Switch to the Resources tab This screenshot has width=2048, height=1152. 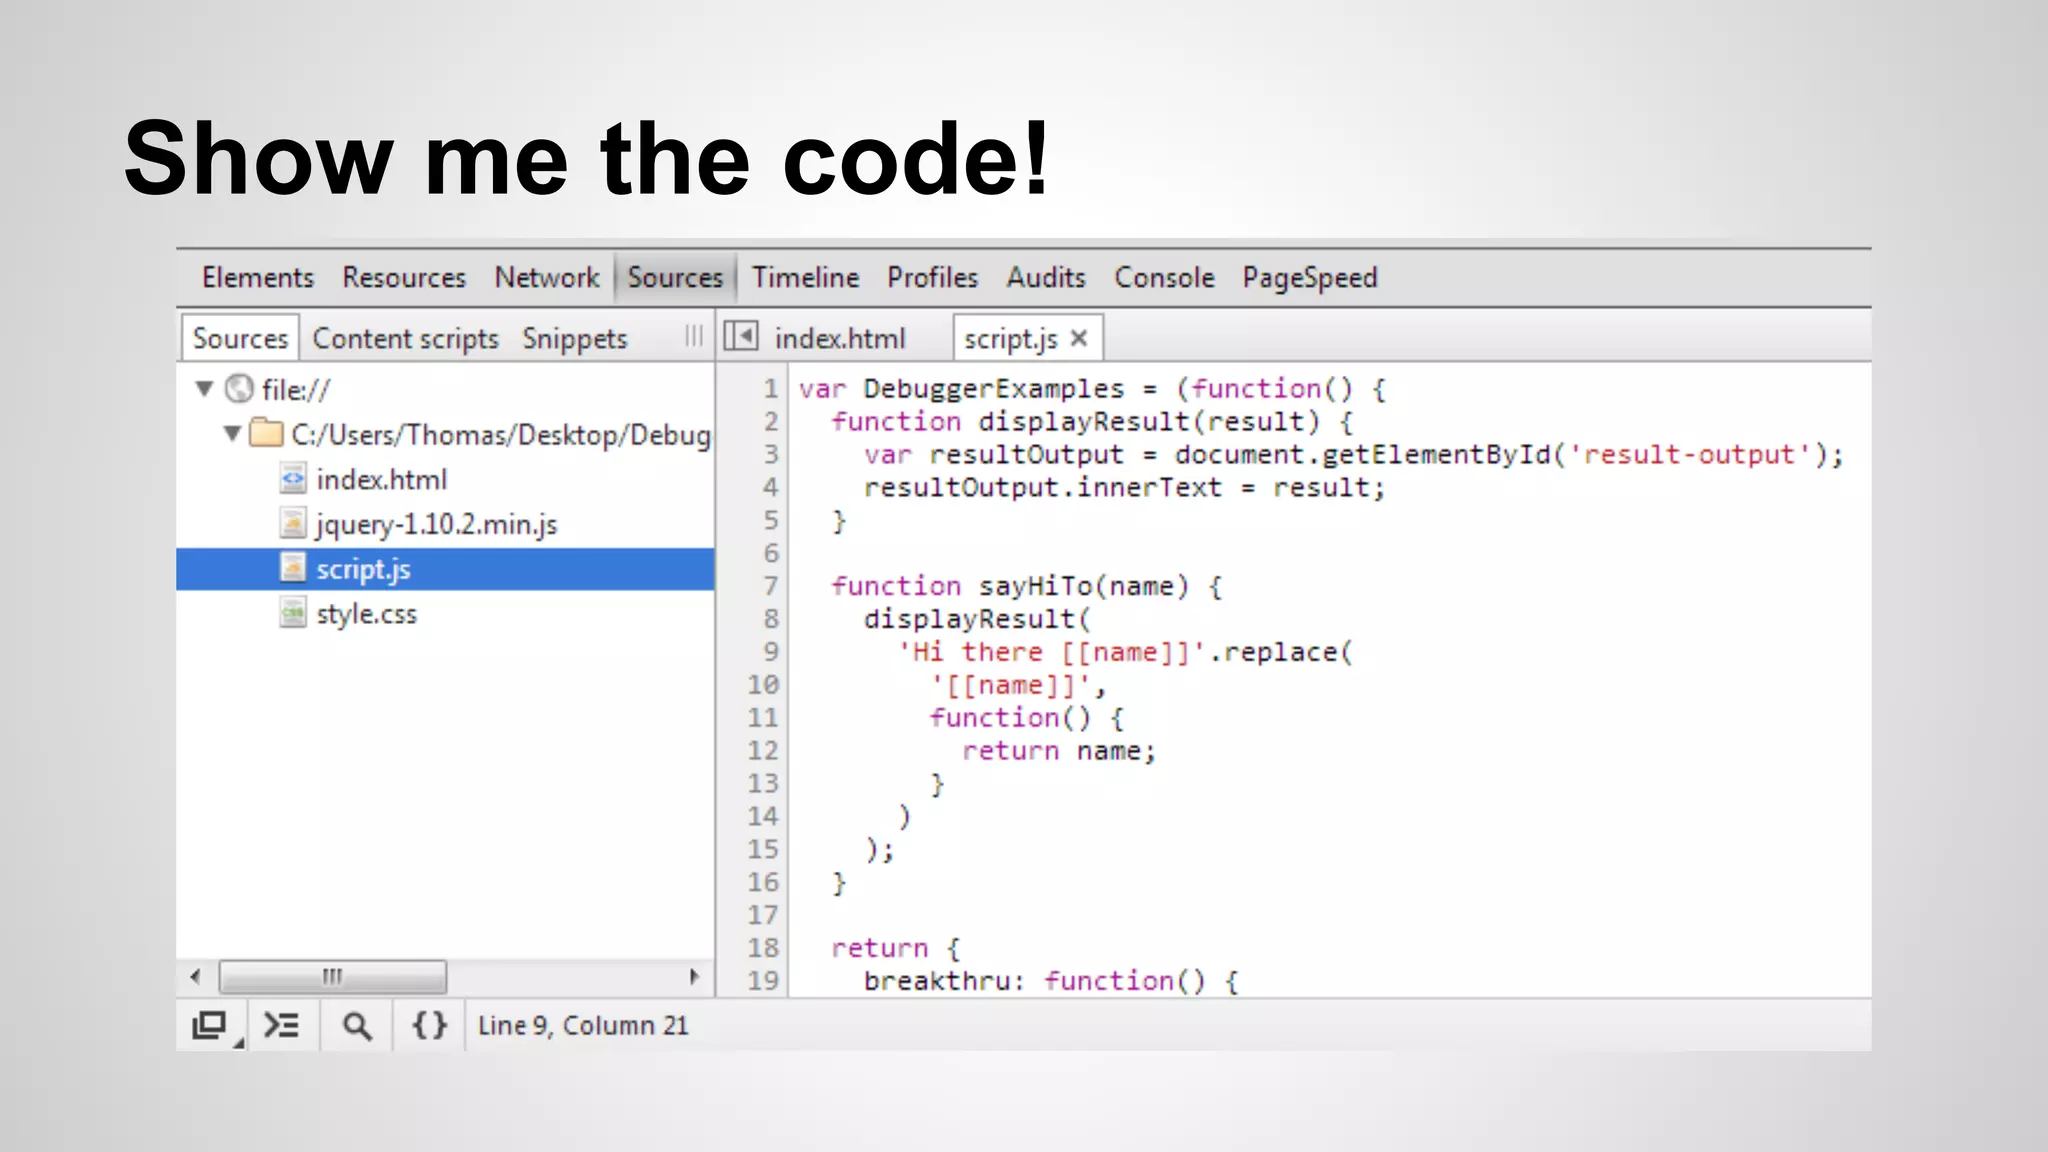(x=404, y=277)
